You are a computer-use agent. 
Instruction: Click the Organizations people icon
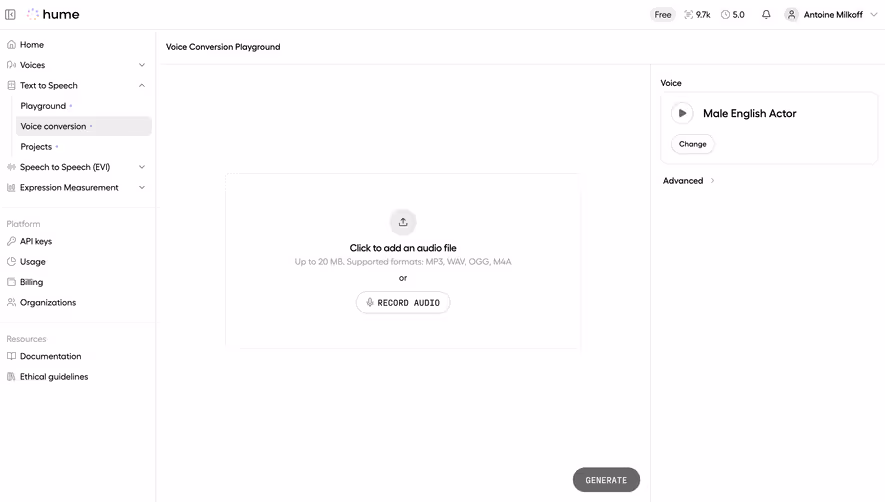coord(11,302)
